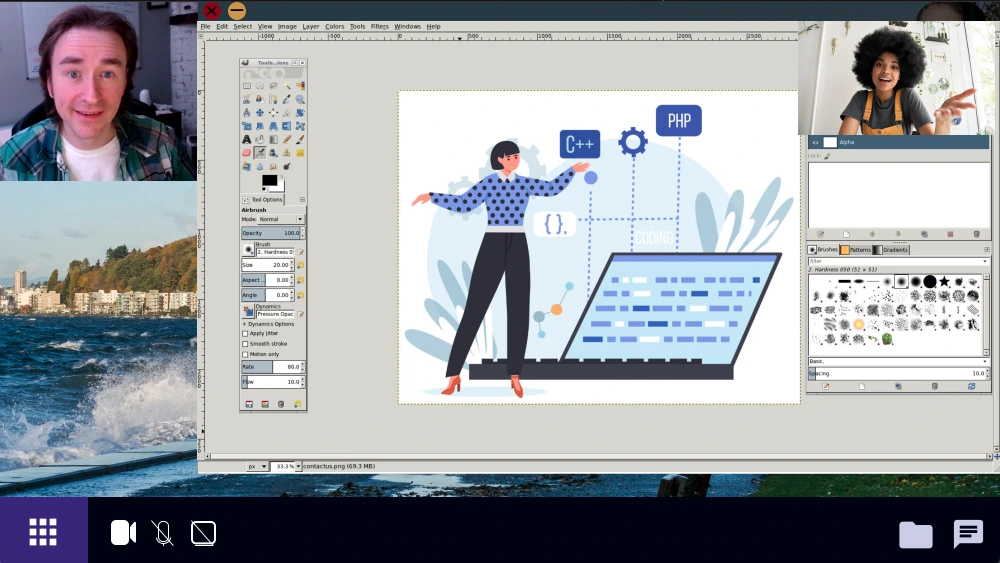Select the Fuzzy Select magic wand tool
The height and width of the screenshot is (563, 1000).
286,86
